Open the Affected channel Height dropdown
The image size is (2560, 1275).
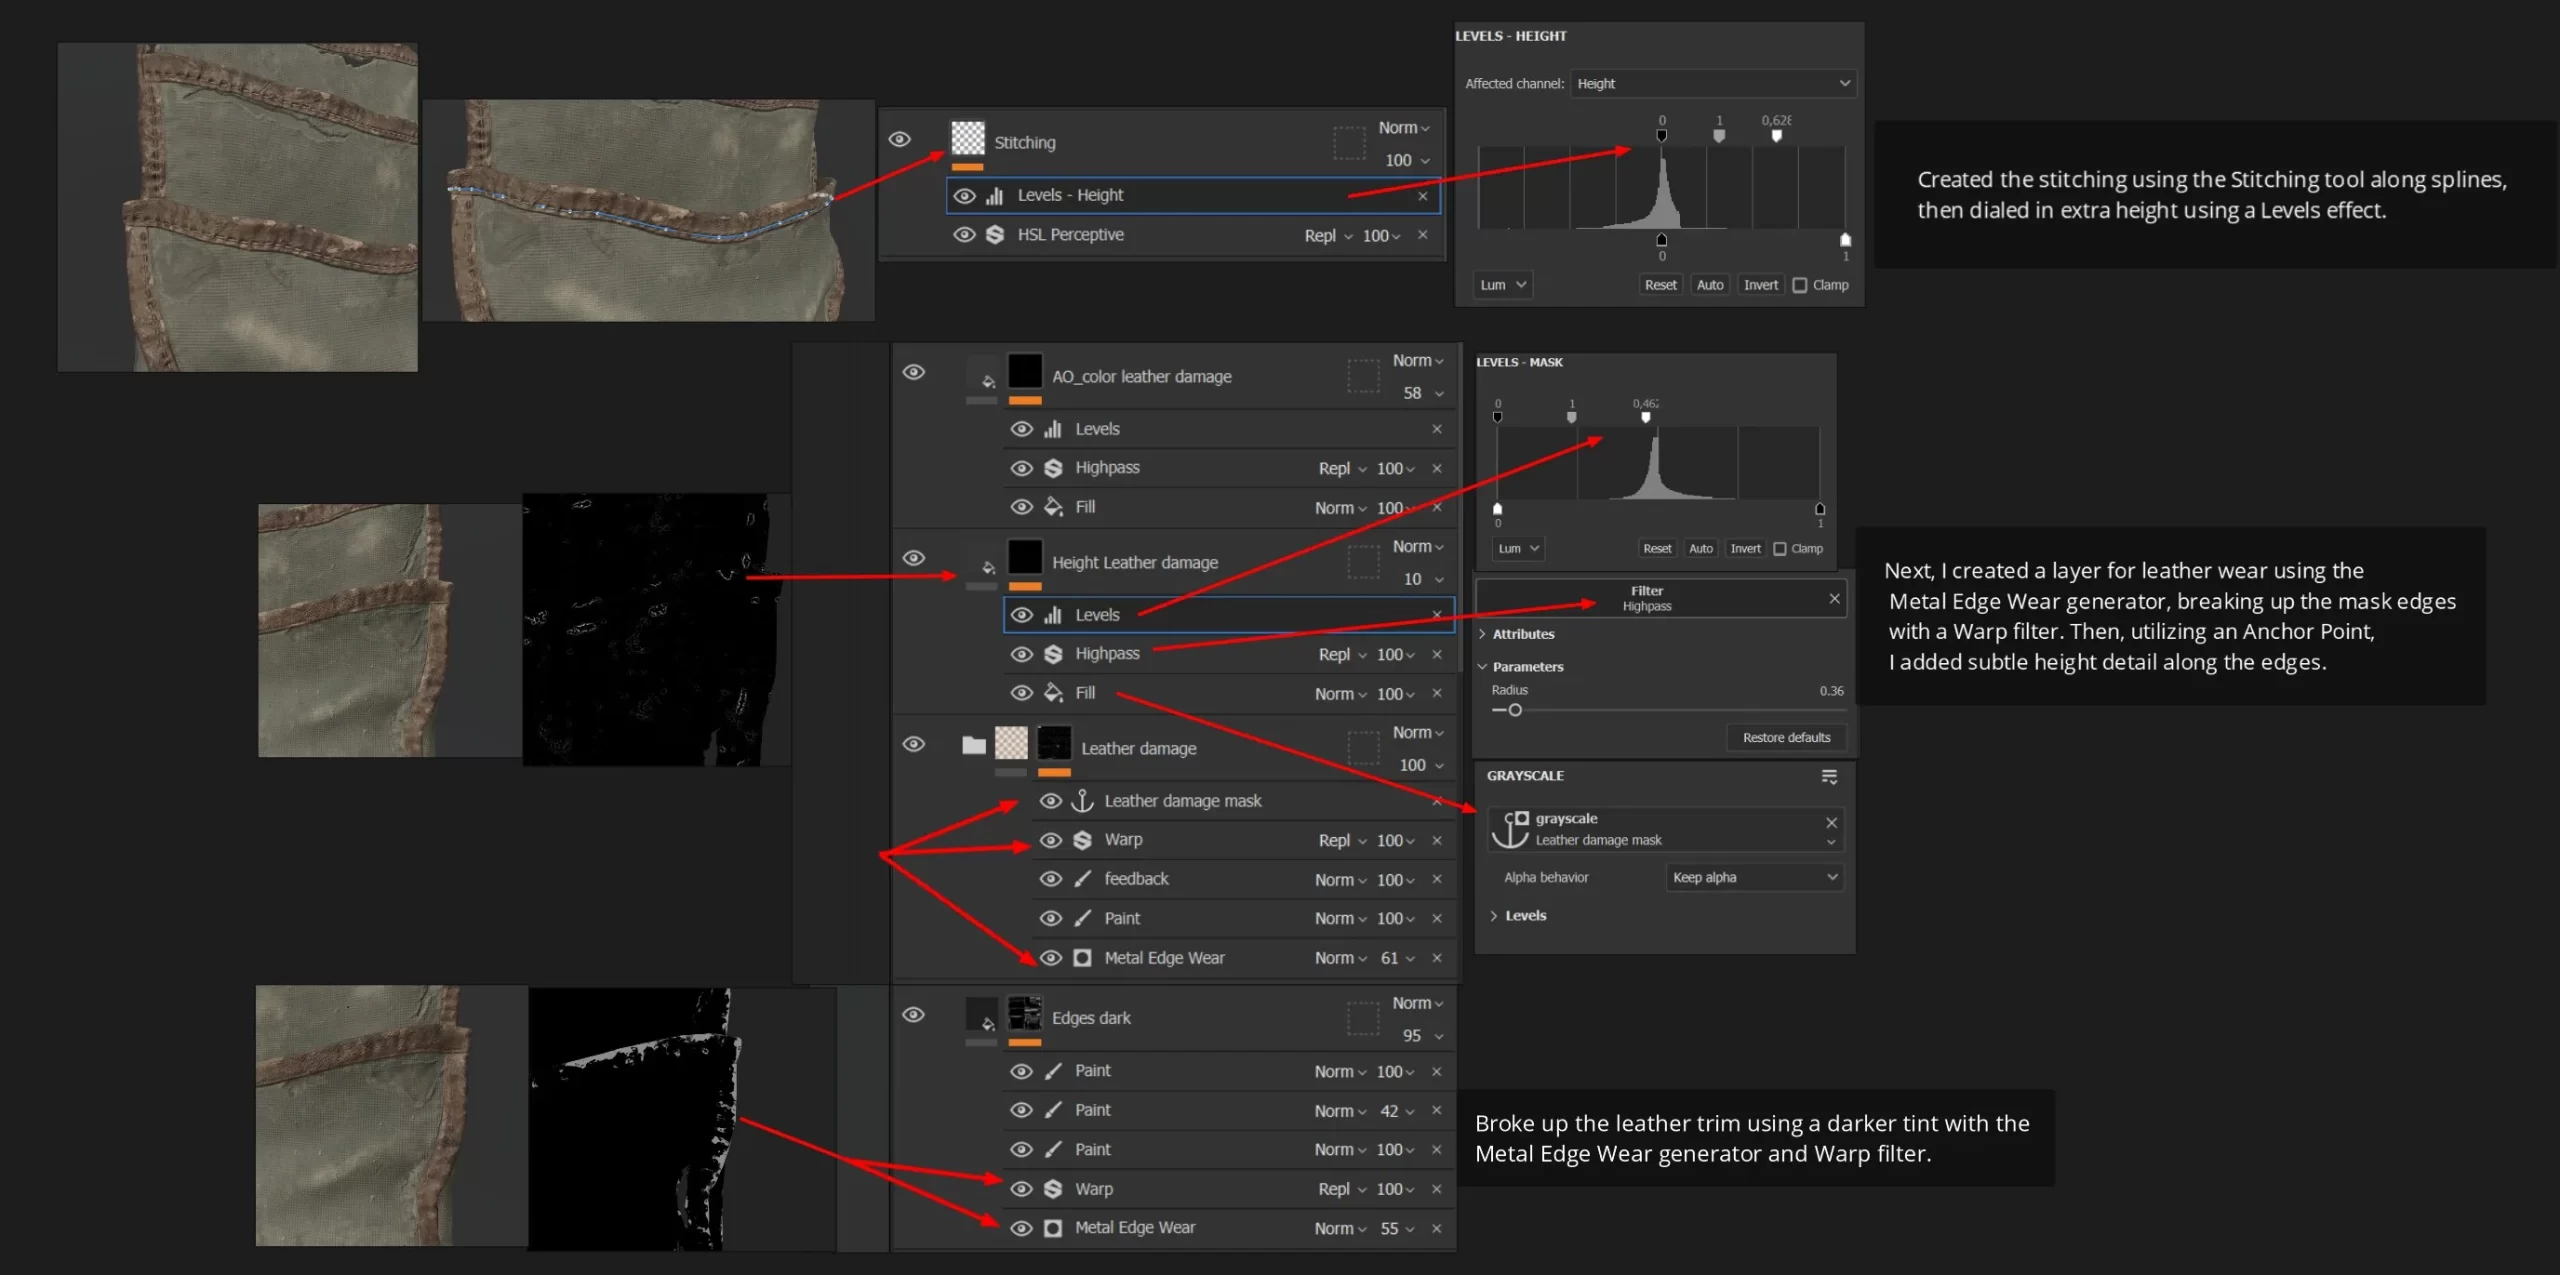1713,84
